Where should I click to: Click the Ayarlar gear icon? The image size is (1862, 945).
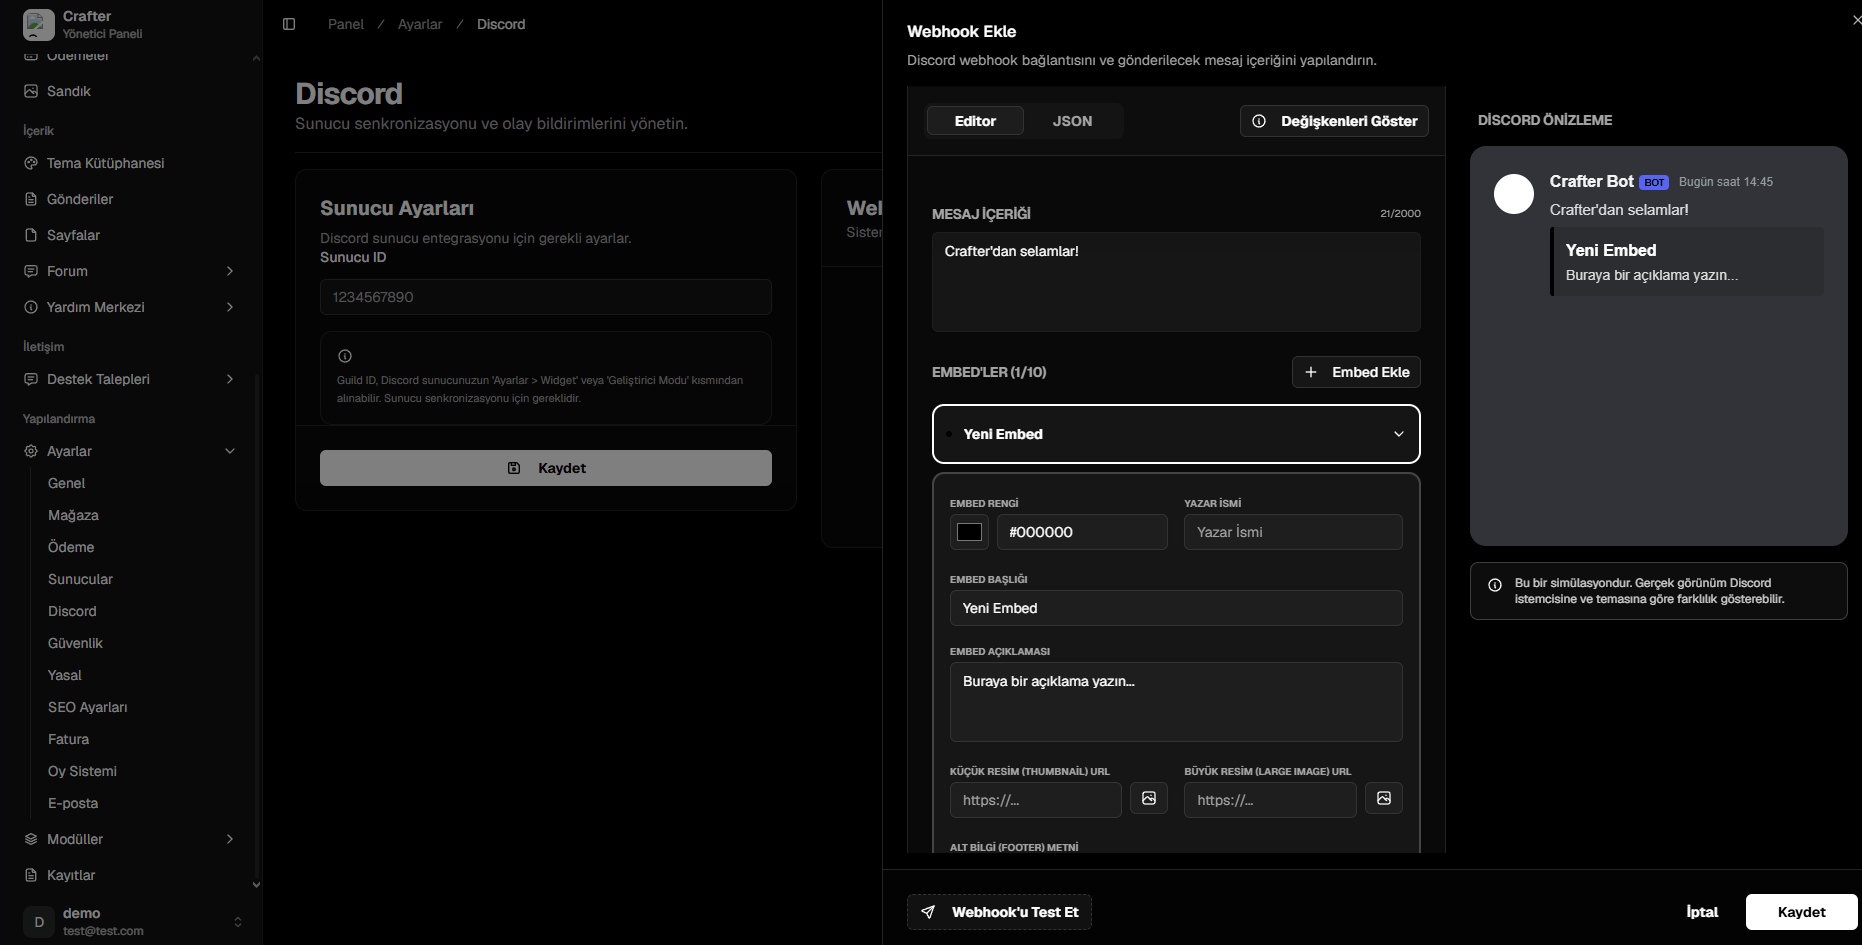31,451
